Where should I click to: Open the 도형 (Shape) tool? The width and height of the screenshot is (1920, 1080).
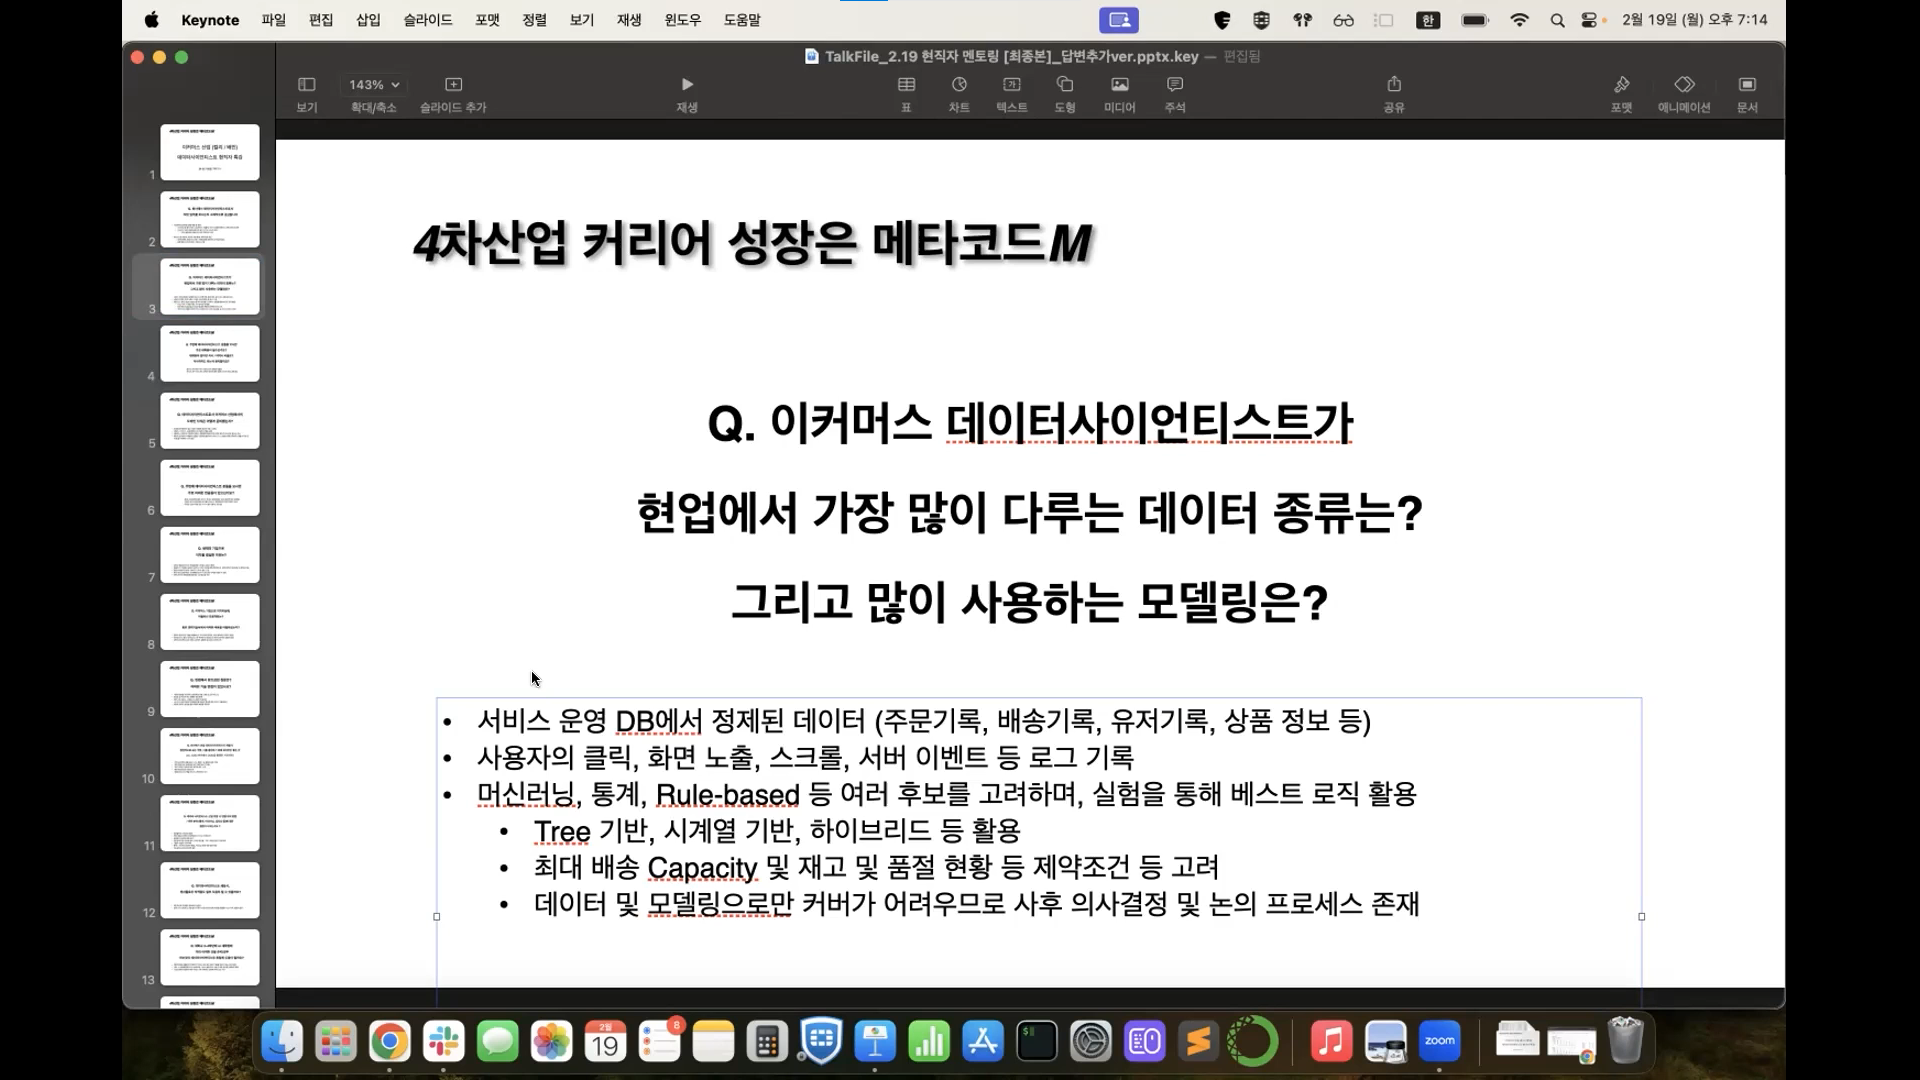pos(1065,85)
